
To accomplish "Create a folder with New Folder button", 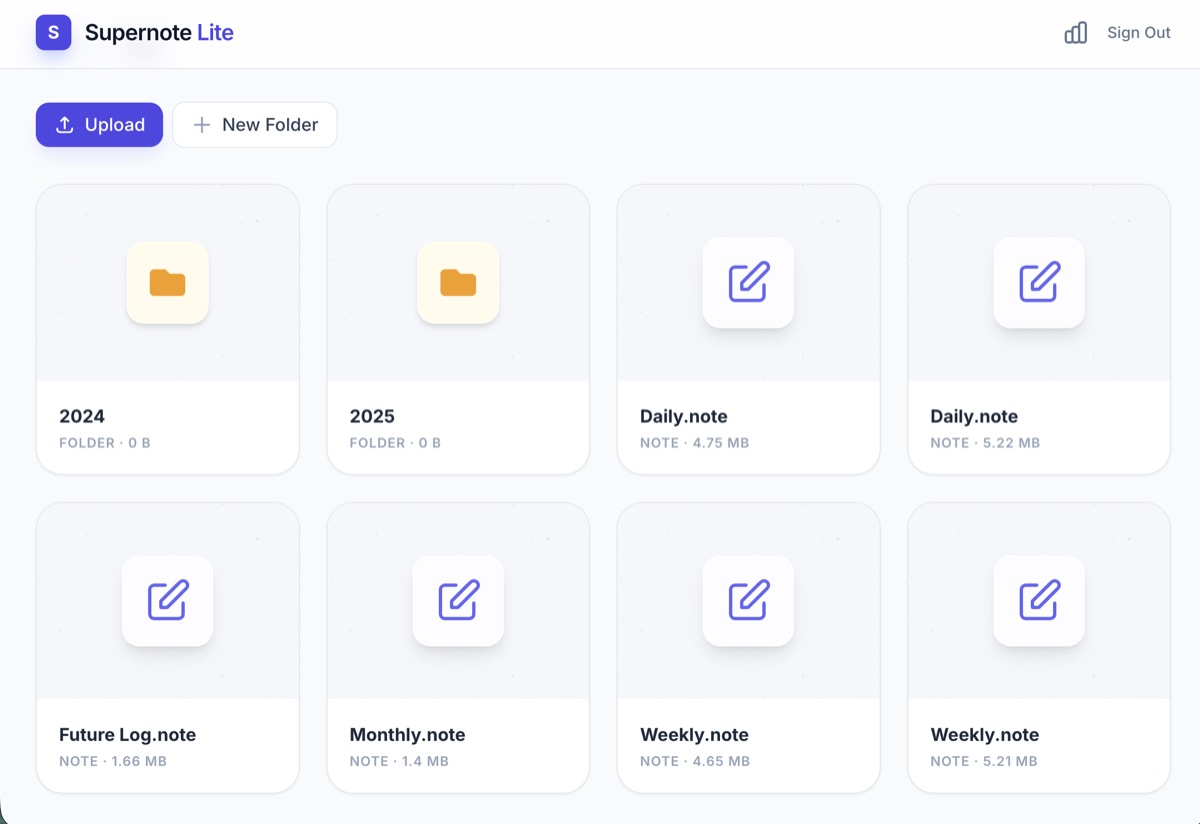I will (255, 125).
